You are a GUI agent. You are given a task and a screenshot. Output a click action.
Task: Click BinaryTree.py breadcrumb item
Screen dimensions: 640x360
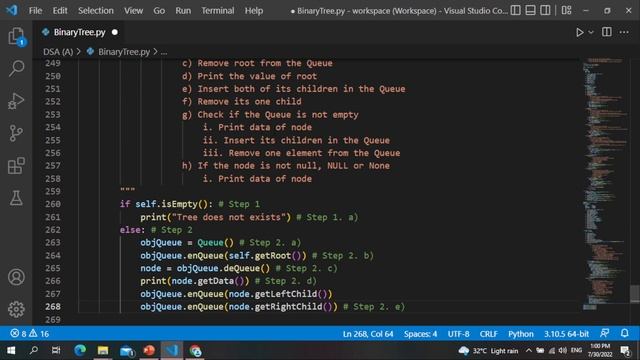(124, 52)
